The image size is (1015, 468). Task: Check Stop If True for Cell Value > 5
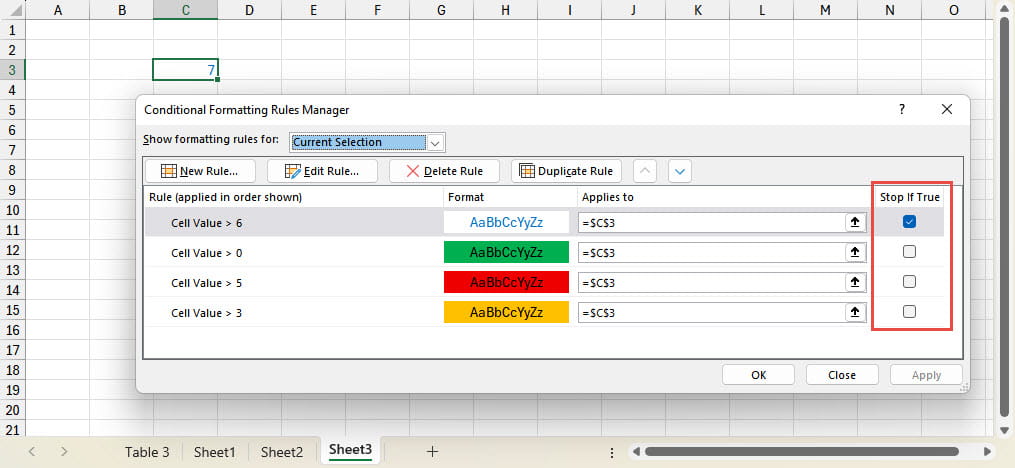pyautogui.click(x=909, y=282)
